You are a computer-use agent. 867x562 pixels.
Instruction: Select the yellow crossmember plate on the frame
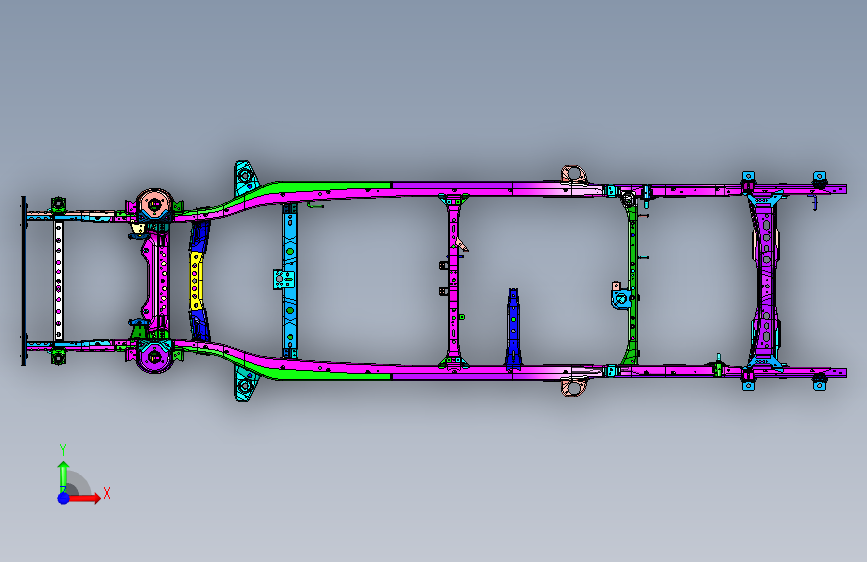click(196, 281)
